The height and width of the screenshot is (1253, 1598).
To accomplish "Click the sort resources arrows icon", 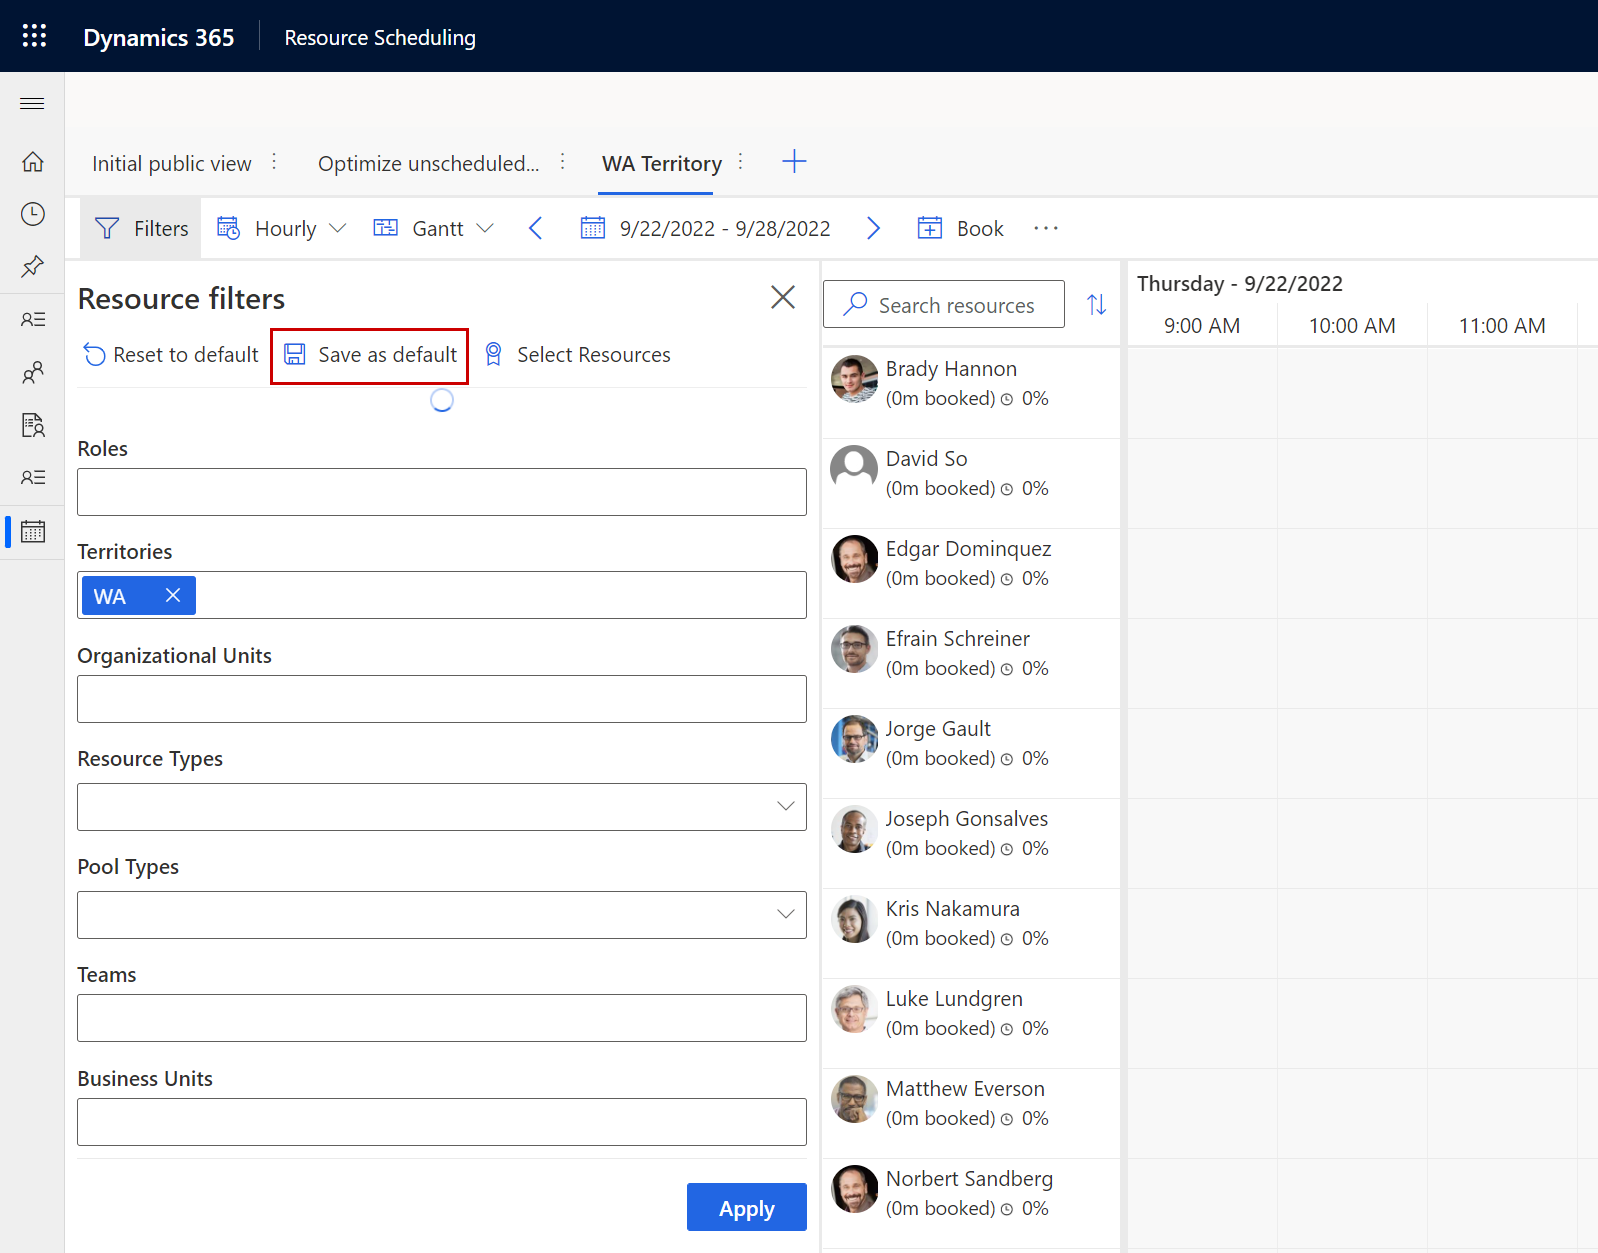I will click(1096, 305).
